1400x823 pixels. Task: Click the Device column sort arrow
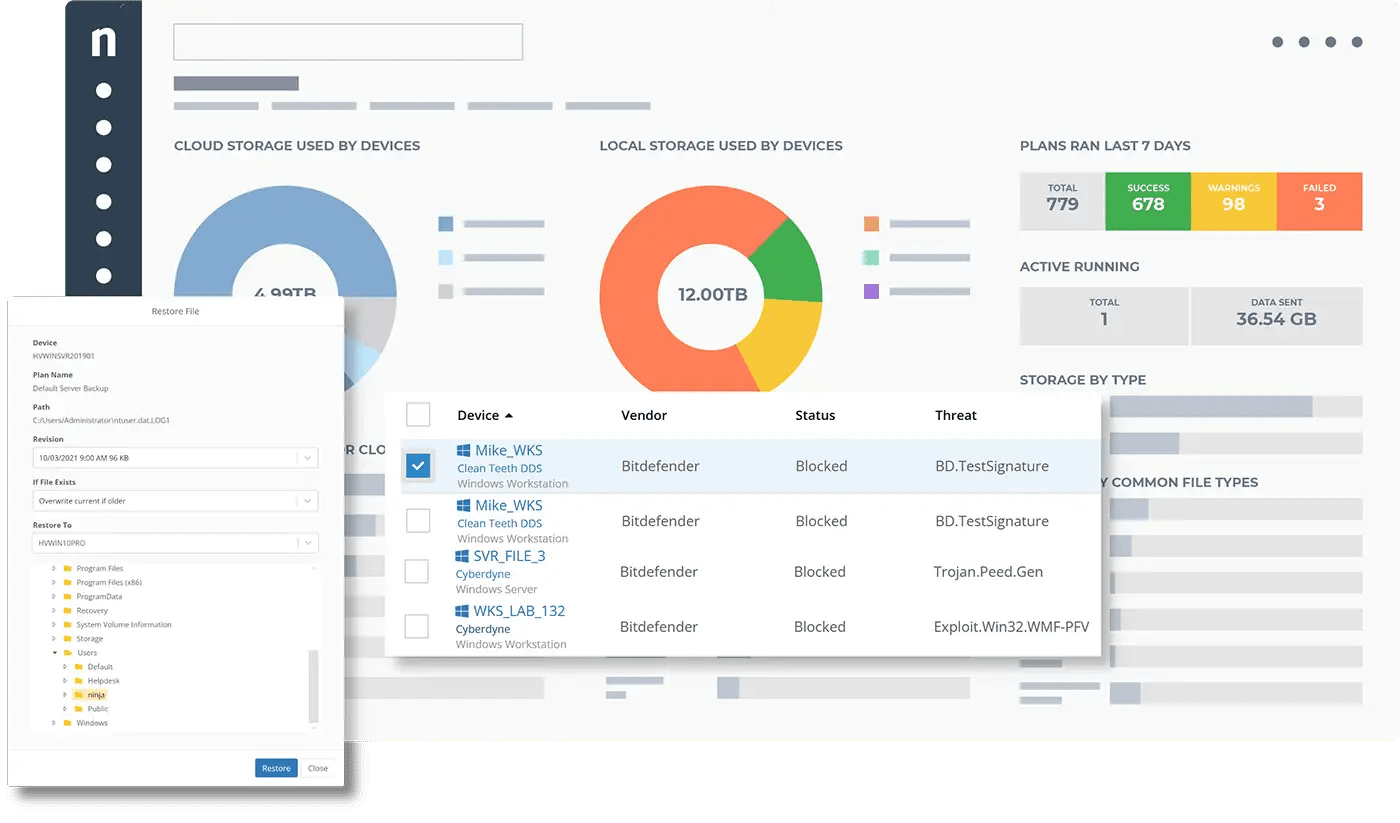point(509,415)
